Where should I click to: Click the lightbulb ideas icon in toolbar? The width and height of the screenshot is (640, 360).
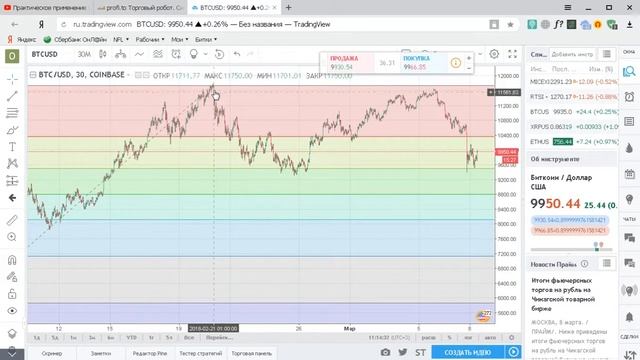click(x=194, y=54)
